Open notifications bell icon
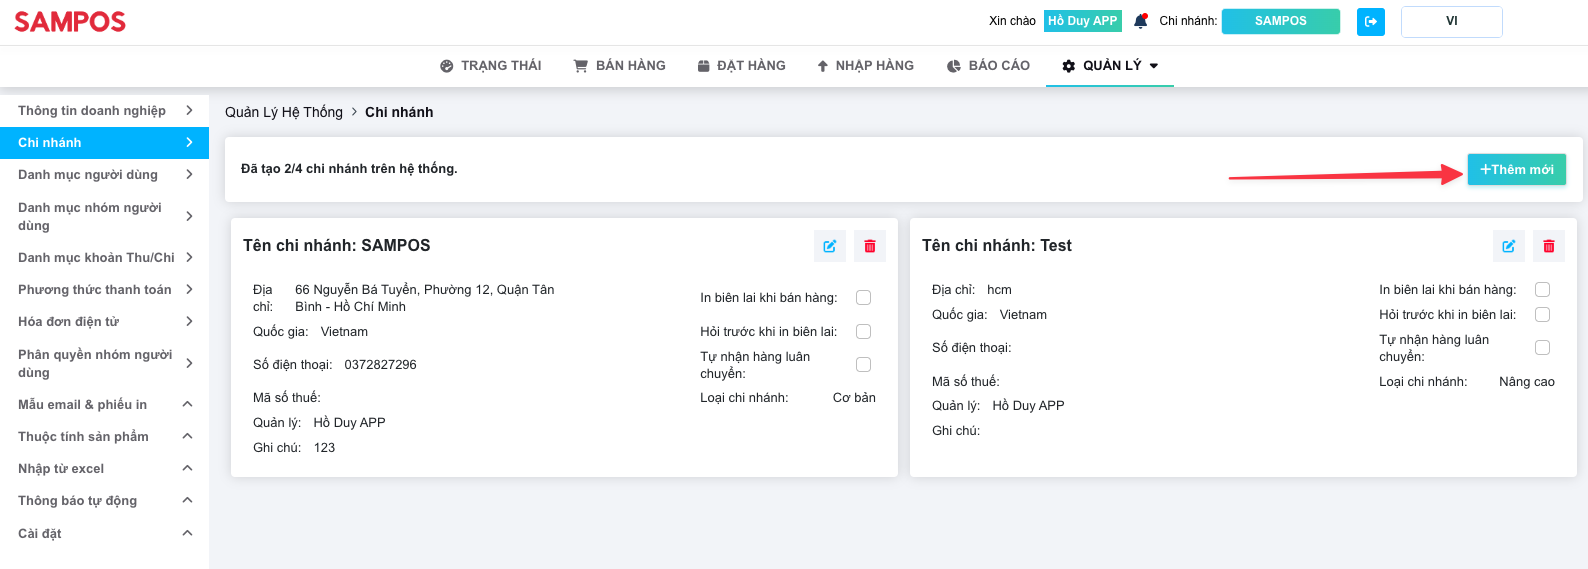This screenshot has height=569, width=1588. (1140, 21)
